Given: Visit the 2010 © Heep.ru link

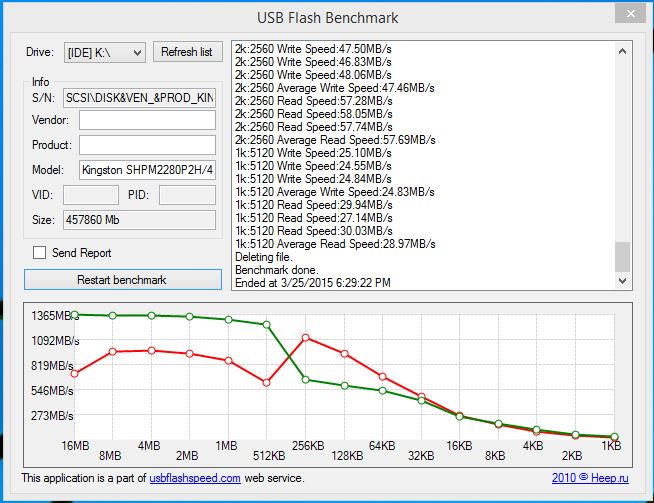Looking at the screenshot, I should tap(592, 477).
